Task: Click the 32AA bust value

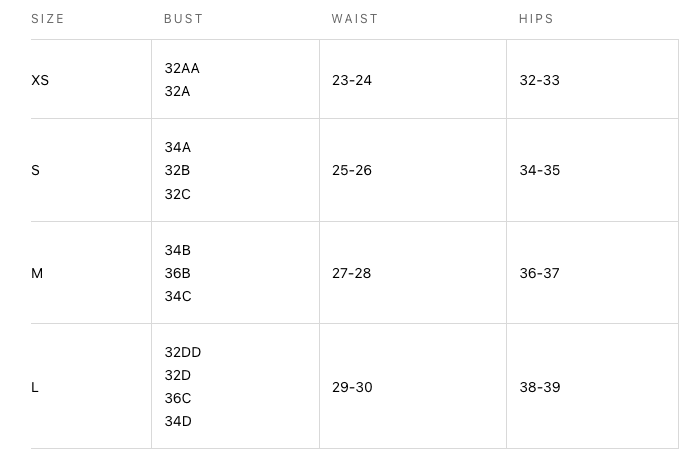Action: tap(182, 68)
